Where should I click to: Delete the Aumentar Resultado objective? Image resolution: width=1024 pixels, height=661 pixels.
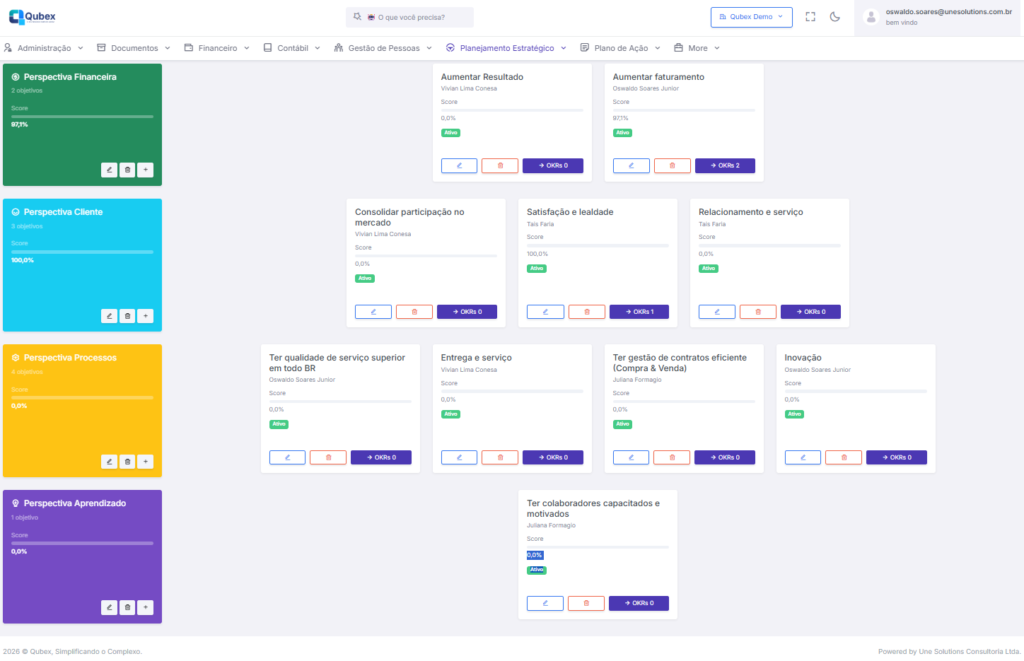point(500,166)
